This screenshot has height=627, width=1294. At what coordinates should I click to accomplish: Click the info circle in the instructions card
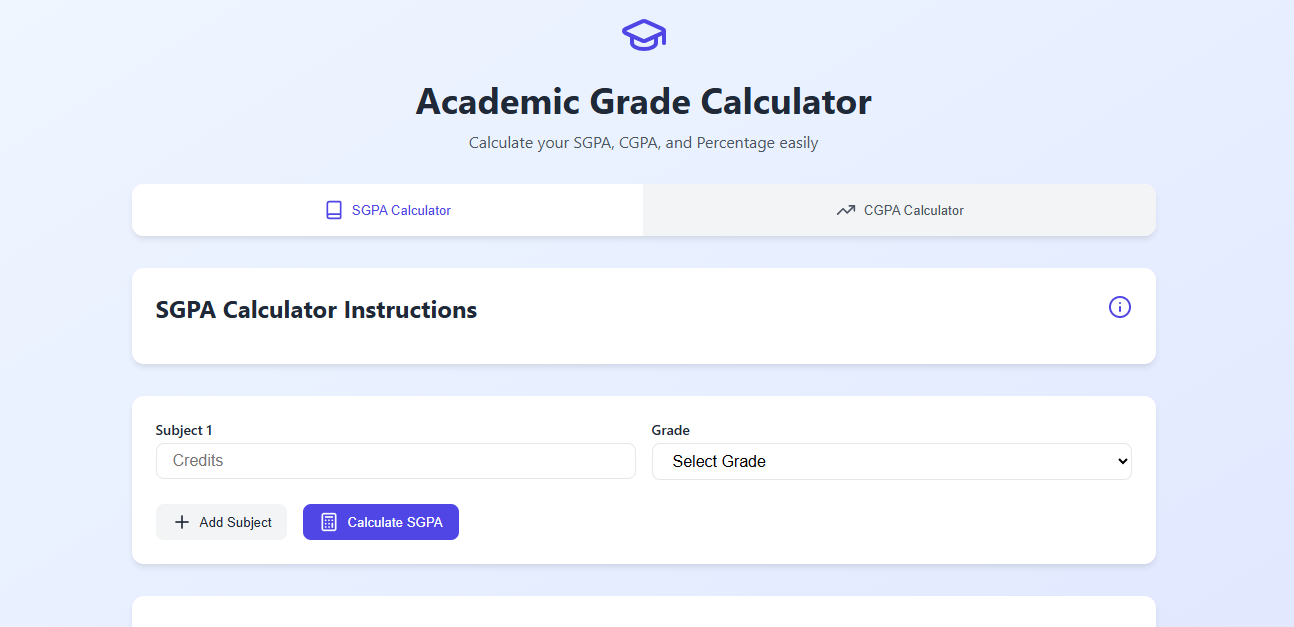(1119, 308)
